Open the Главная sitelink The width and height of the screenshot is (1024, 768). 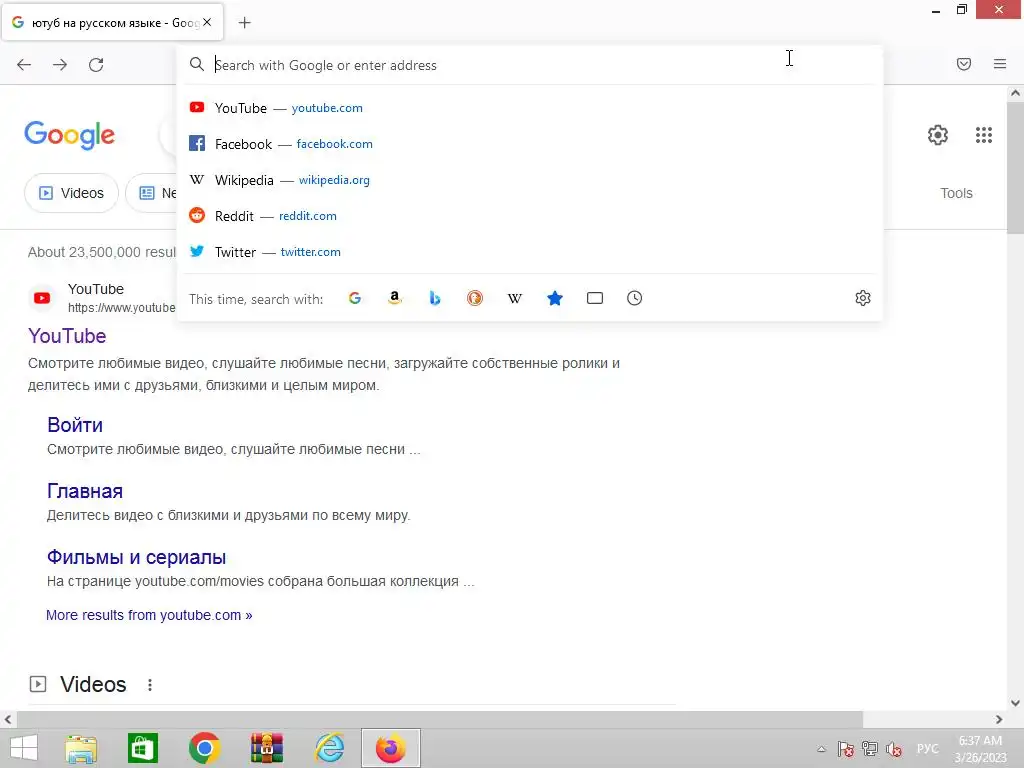point(85,491)
